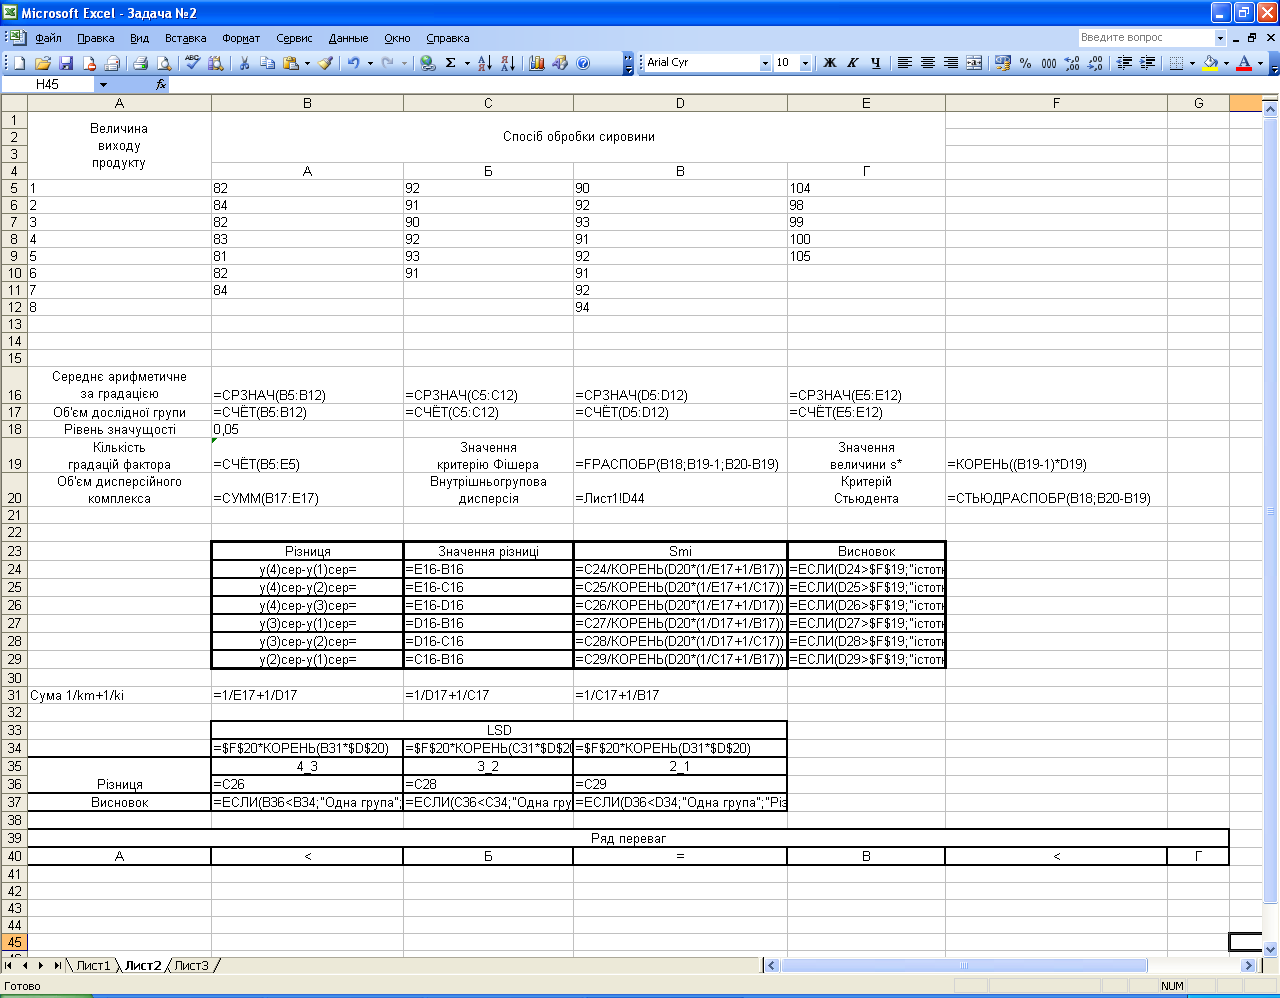Screen dimensions: 1280x998
Task: Click the horizontal scrollbar thumb
Action: coord(963,965)
